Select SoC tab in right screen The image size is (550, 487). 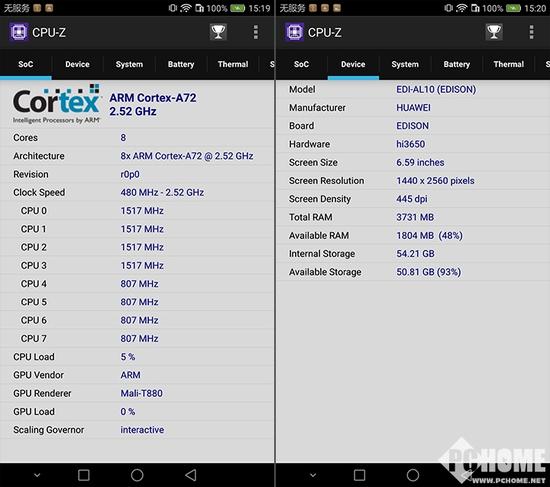[301, 64]
